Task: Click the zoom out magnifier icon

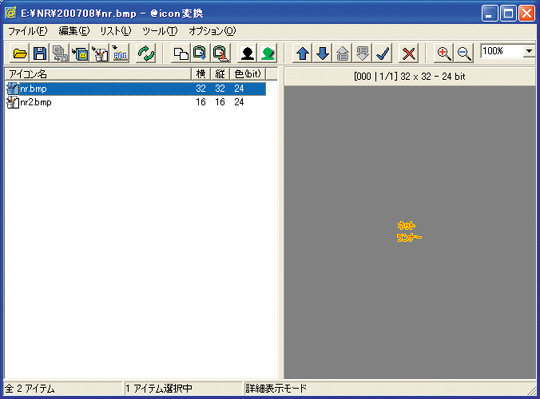Action: click(x=464, y=53)
